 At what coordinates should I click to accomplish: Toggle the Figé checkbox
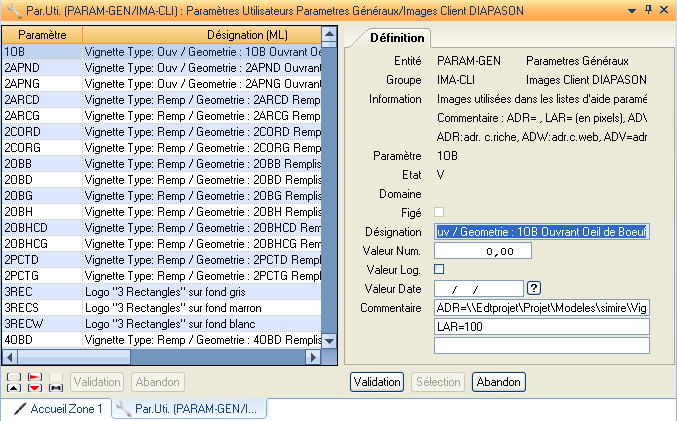pyautogui.click(x=439, y=212)
